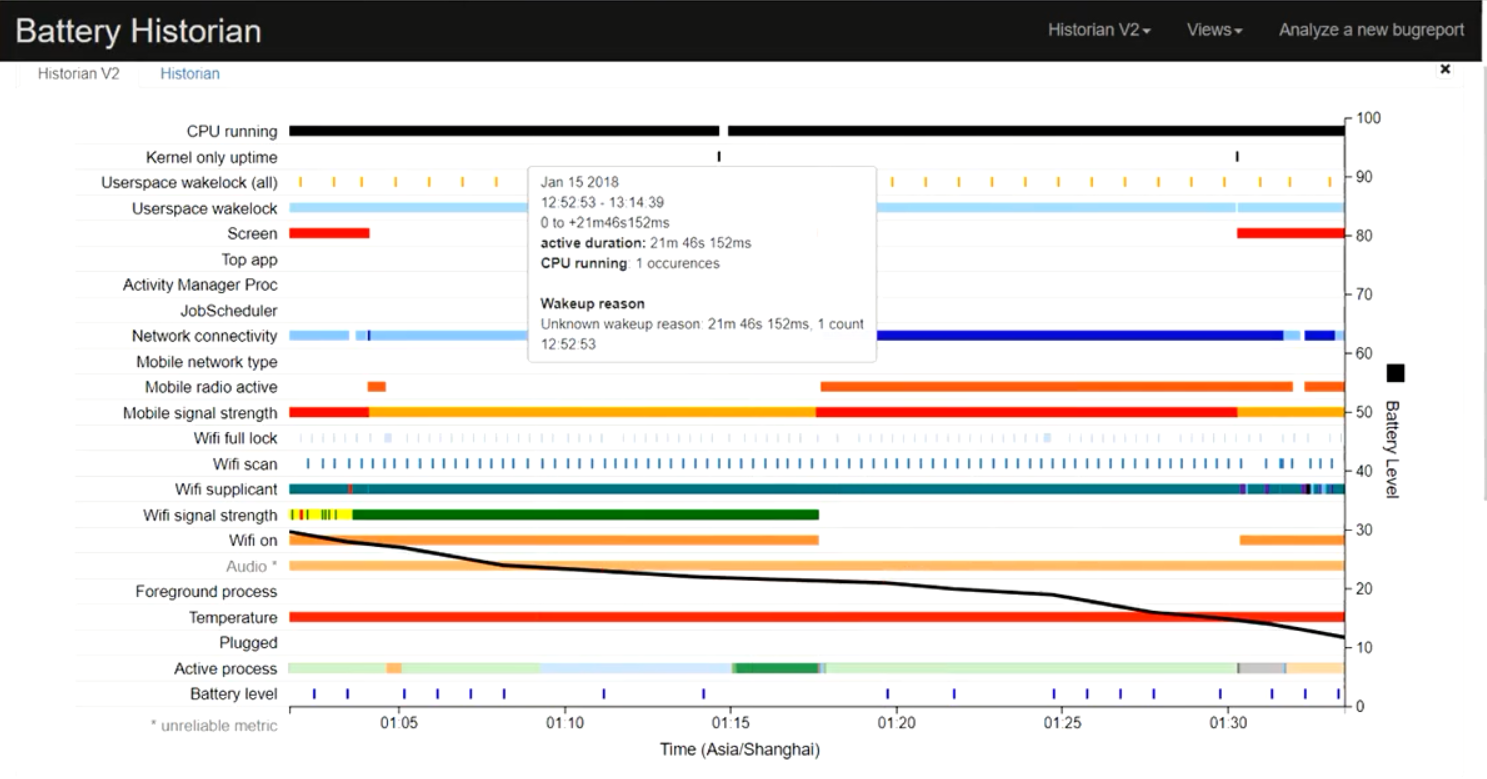This screenshot has height=779, width=1487.
Task: Click the 01:30 time axis tick
Action: (1227, 723)
